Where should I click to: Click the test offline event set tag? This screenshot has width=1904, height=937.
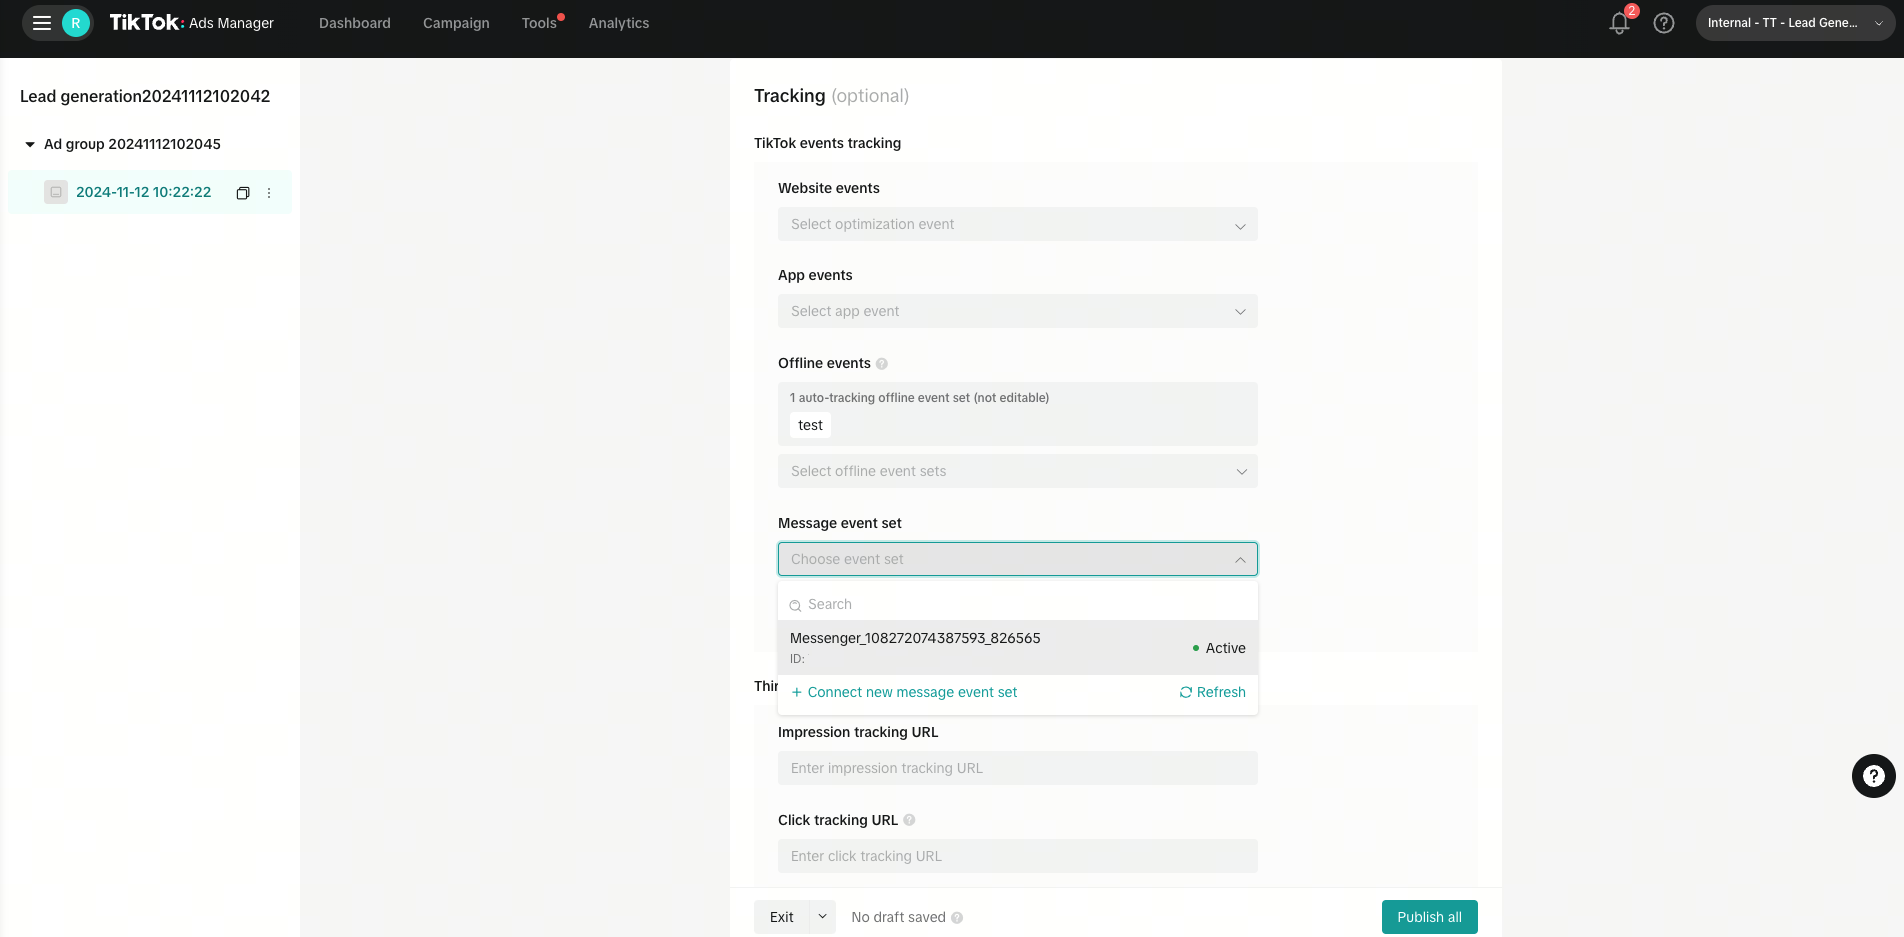(x=810, y=425)
